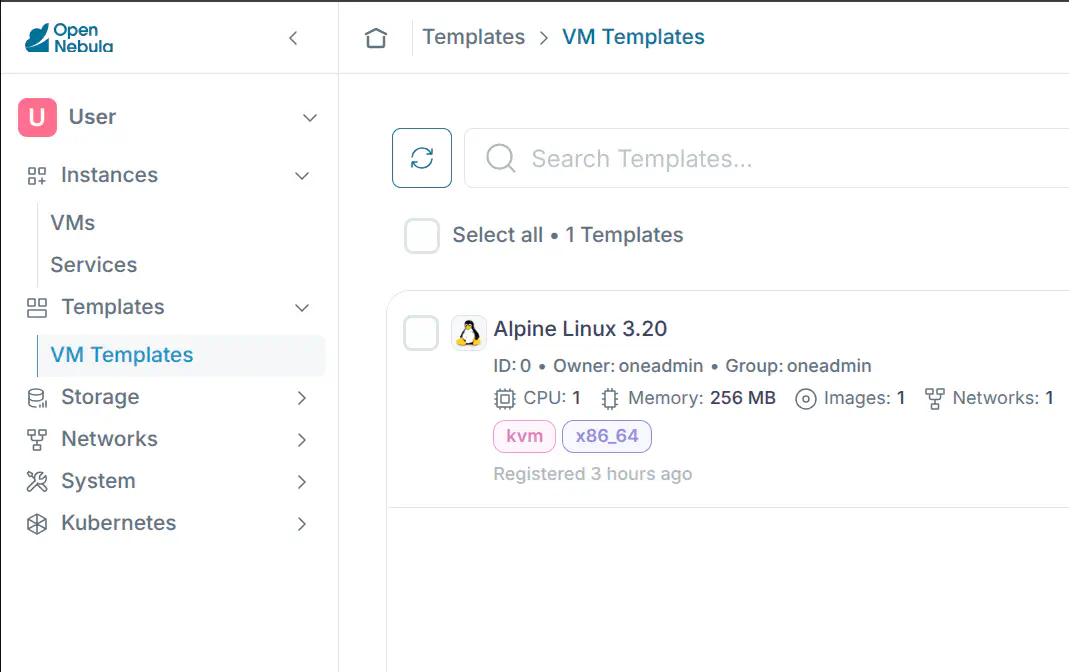Screen dimensions: 1069x672
Task: Click the System label
Action: 98,481
